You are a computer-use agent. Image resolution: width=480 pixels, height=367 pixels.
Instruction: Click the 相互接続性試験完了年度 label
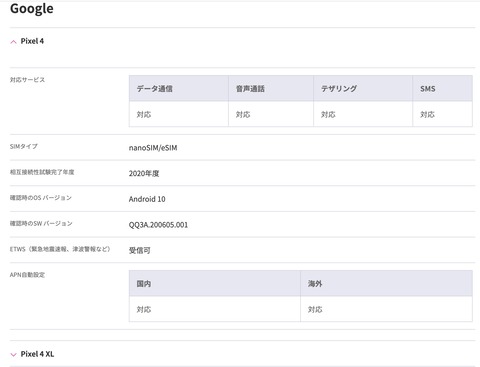click(x=42, y=172)
